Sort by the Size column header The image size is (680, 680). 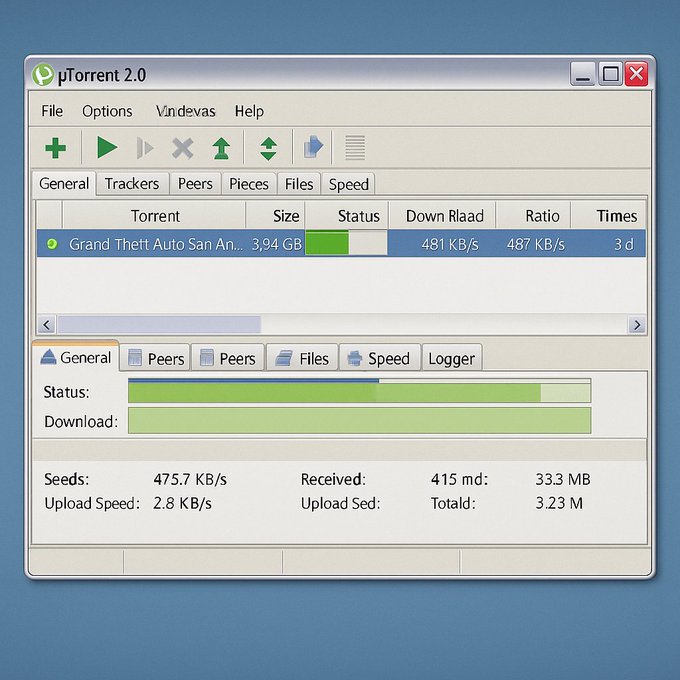275,216
